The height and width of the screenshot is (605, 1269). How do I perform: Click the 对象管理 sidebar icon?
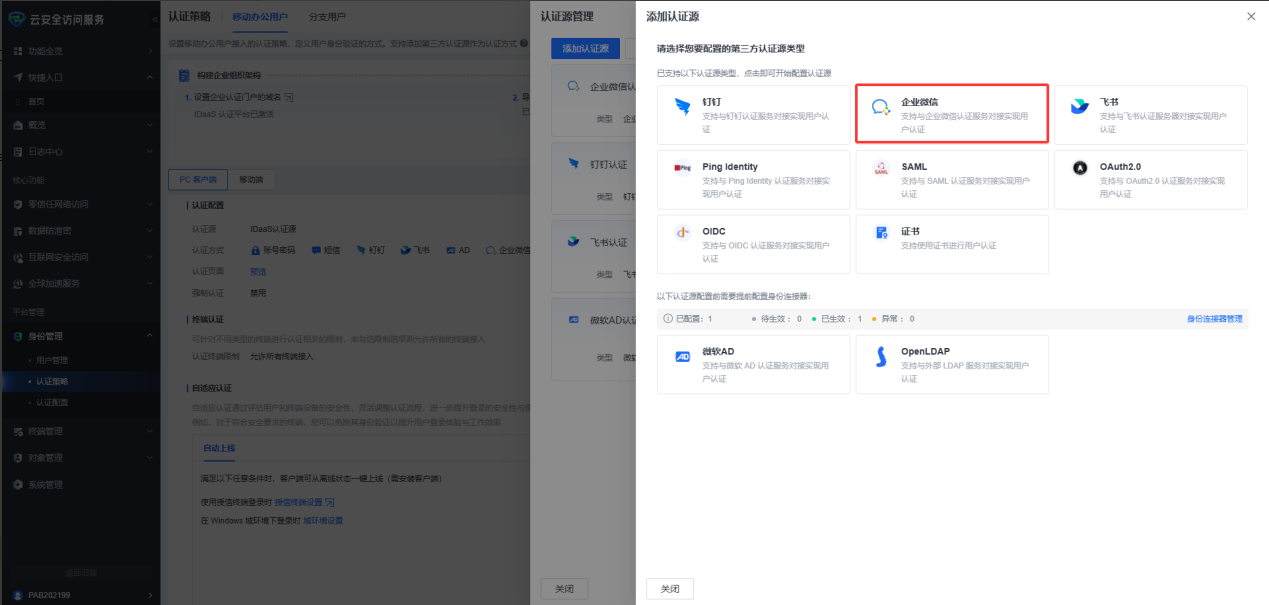[18, 458]
